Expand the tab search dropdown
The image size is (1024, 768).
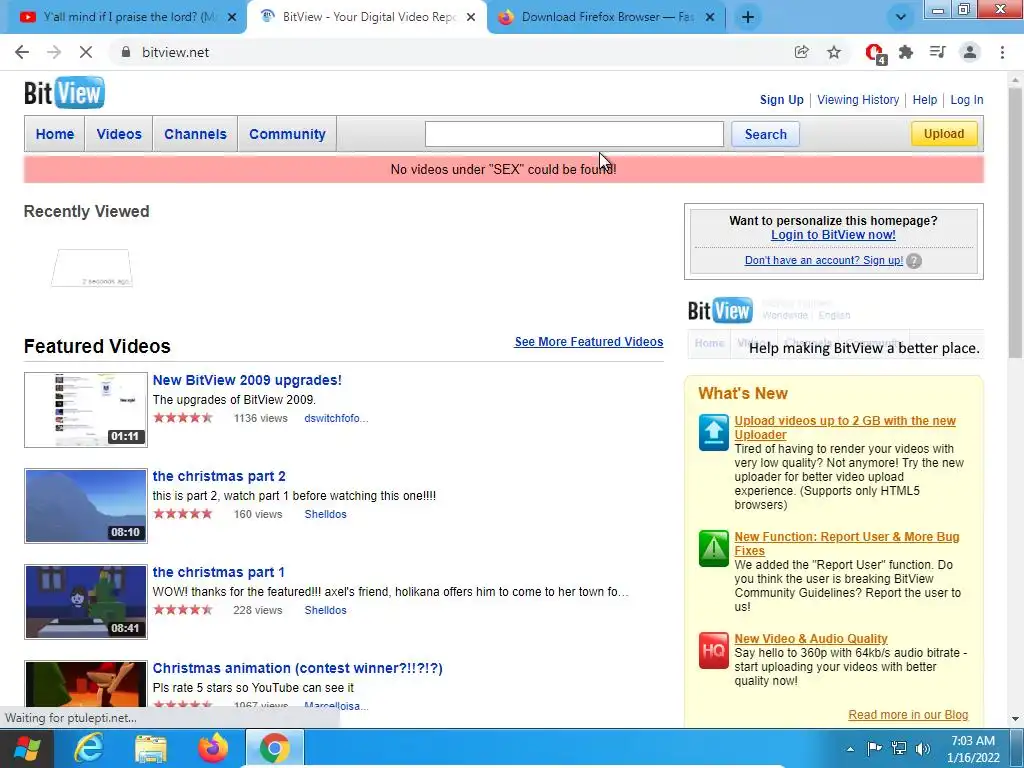point(901,17)
